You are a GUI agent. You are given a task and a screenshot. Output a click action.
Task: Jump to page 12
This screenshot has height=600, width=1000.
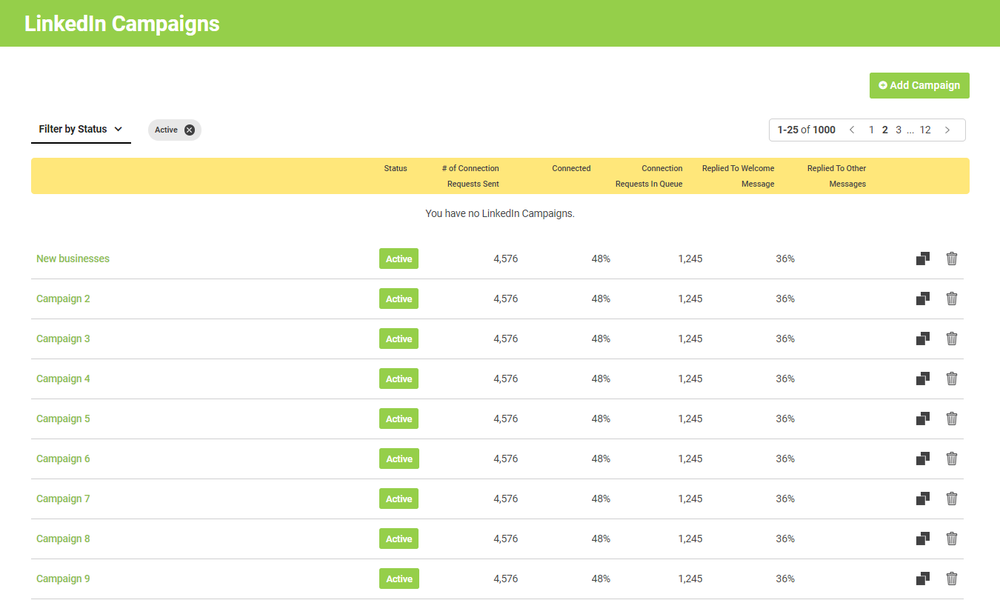925,129
